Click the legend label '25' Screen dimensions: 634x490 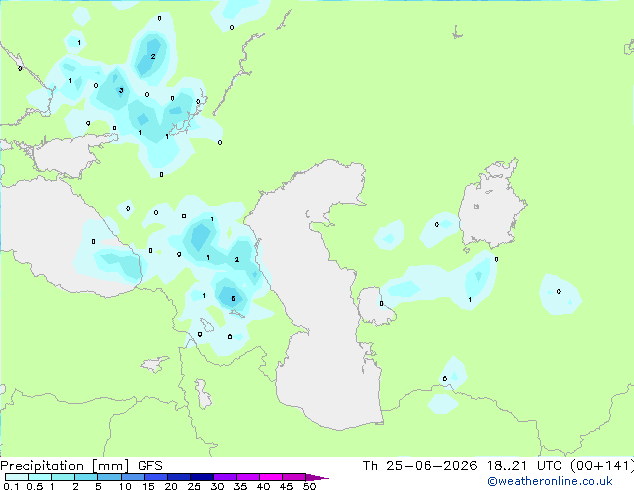click(194, 486)
